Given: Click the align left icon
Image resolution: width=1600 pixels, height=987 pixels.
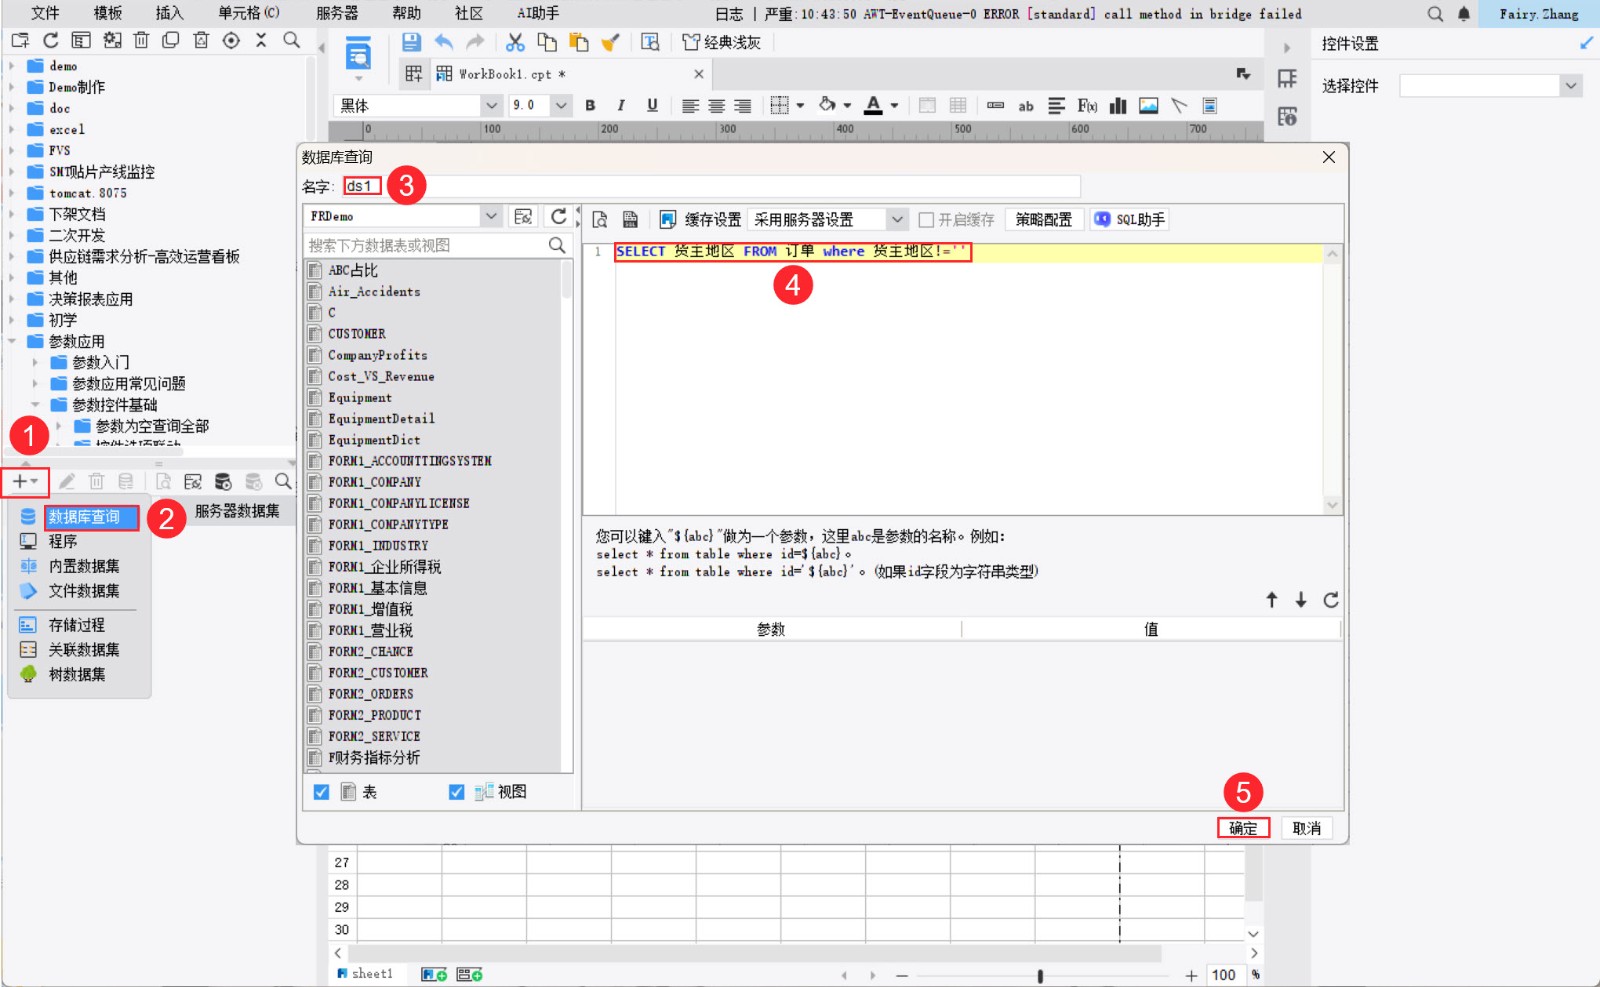Looking at the screenshot, I should (690, 105).
